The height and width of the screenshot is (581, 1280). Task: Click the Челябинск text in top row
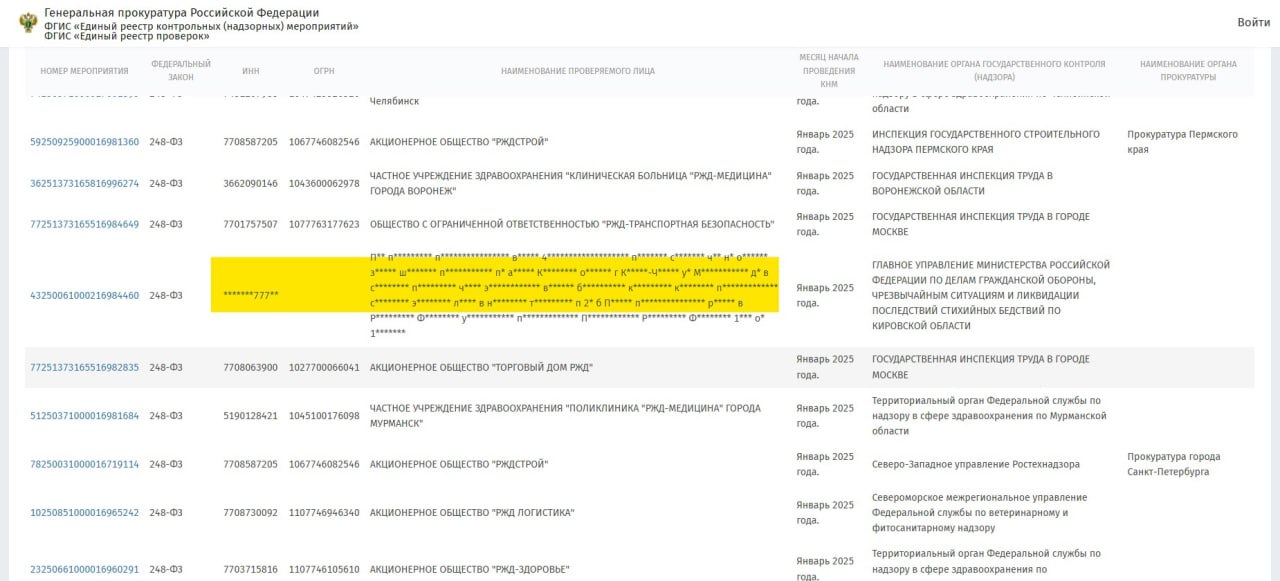click(x=394, y=101)
